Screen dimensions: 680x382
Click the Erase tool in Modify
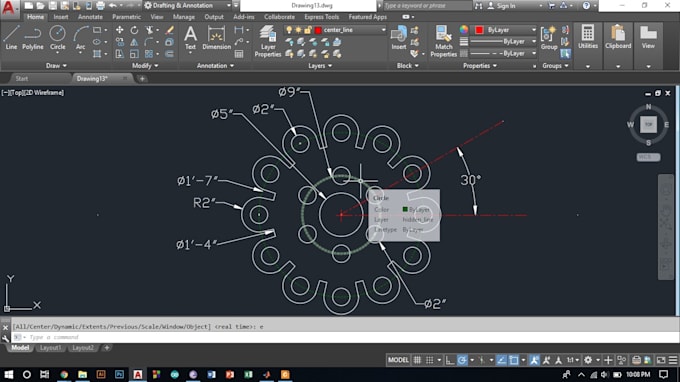[169, 30]
